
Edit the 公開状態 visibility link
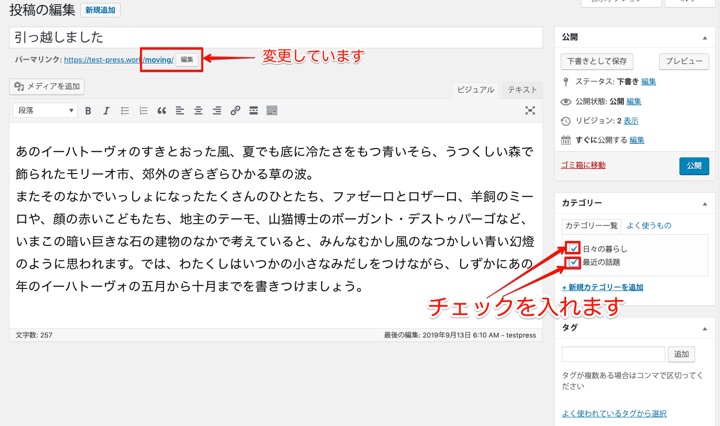(634, 101)
